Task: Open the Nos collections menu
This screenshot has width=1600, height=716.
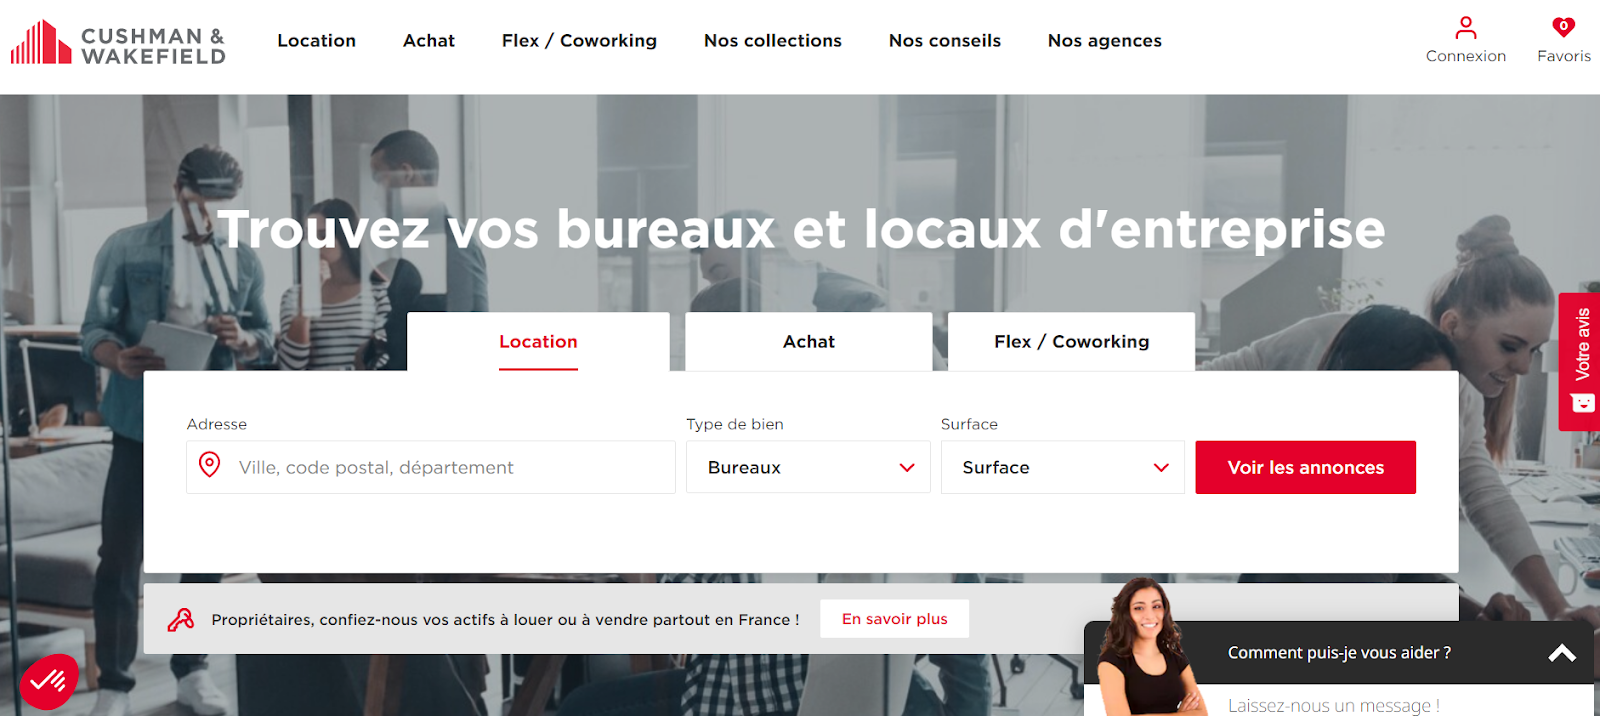Action: pyautogui.click(x=773, y=41)
